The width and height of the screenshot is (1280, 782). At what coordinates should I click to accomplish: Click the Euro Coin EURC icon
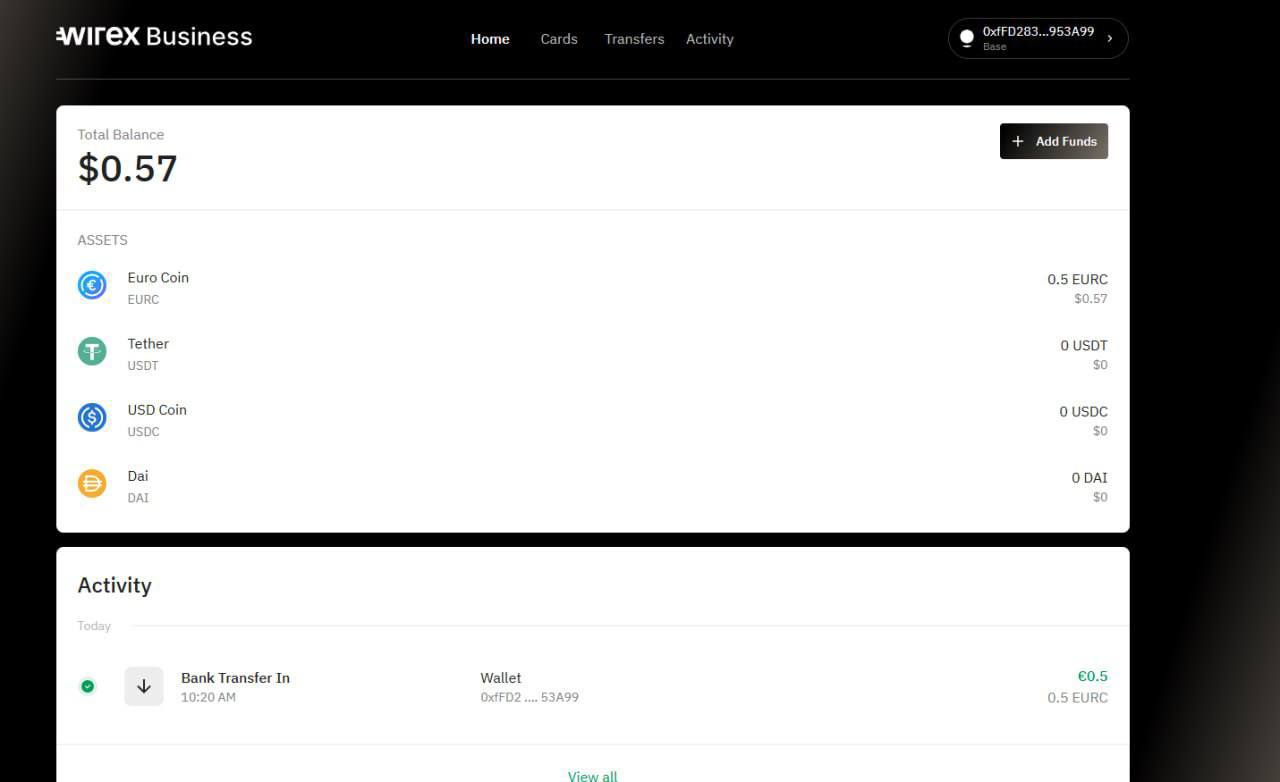click(92, 285)
